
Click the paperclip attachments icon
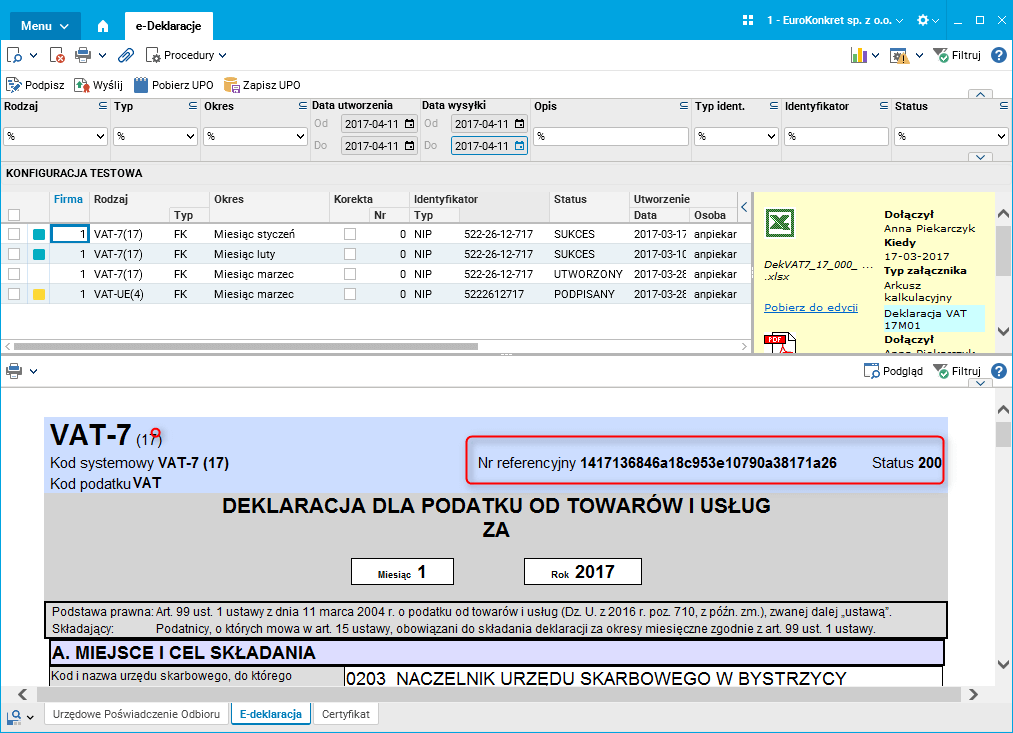[125, 56]
